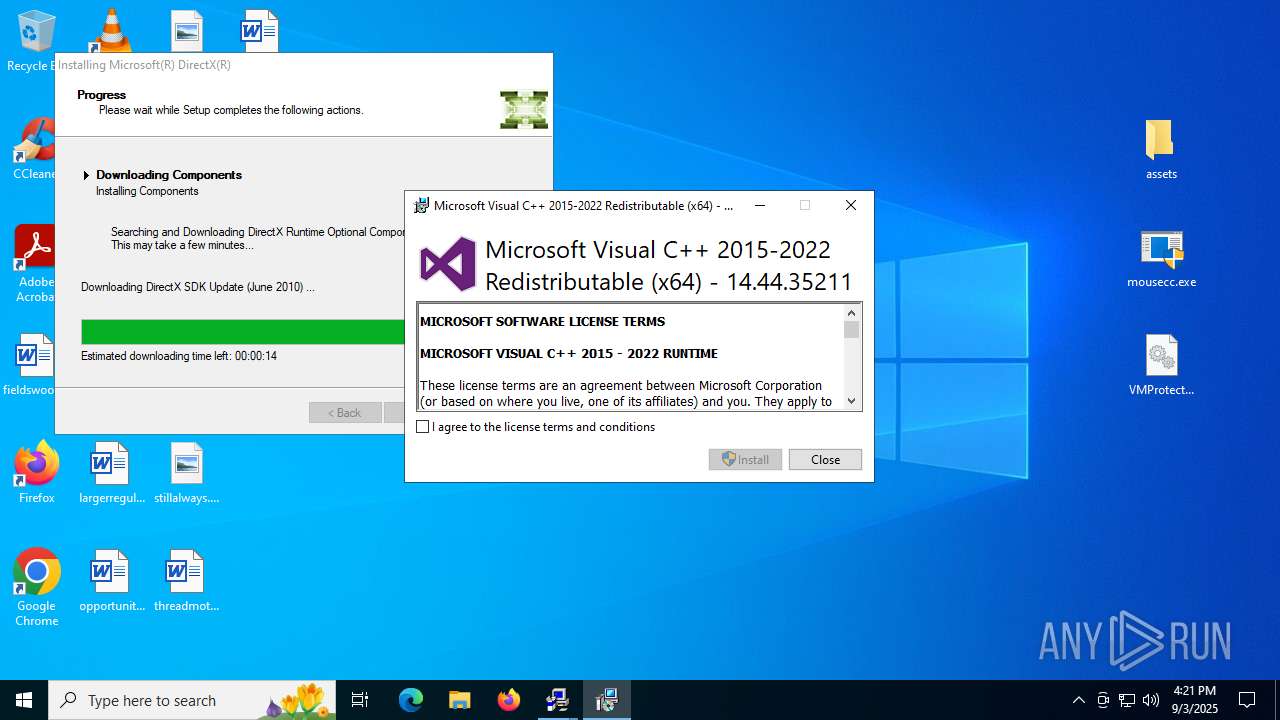Click the Estimated downloading time left text
Screen dimensions: 1280x720
click(179, 356)
